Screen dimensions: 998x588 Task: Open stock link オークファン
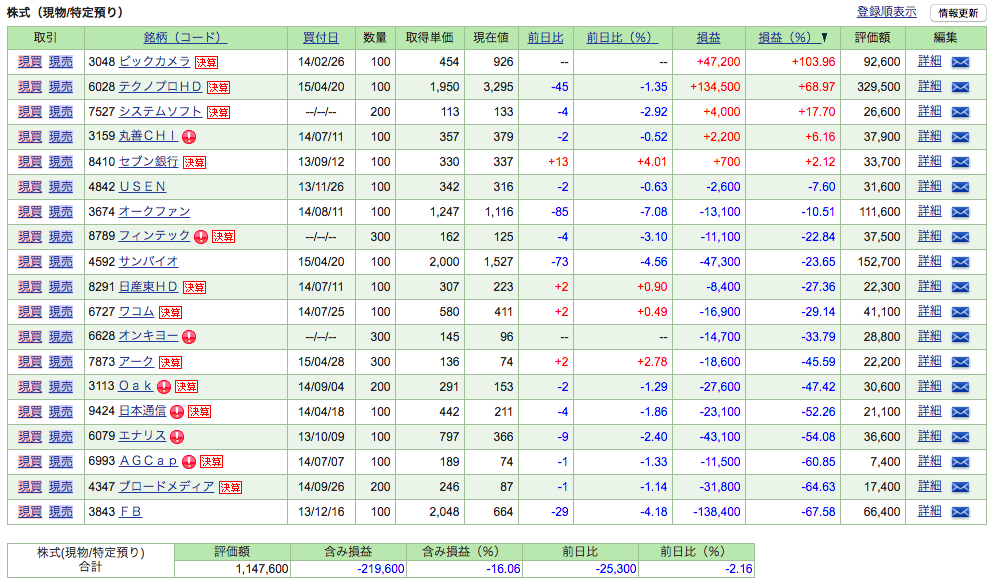[x=155, y=211]
